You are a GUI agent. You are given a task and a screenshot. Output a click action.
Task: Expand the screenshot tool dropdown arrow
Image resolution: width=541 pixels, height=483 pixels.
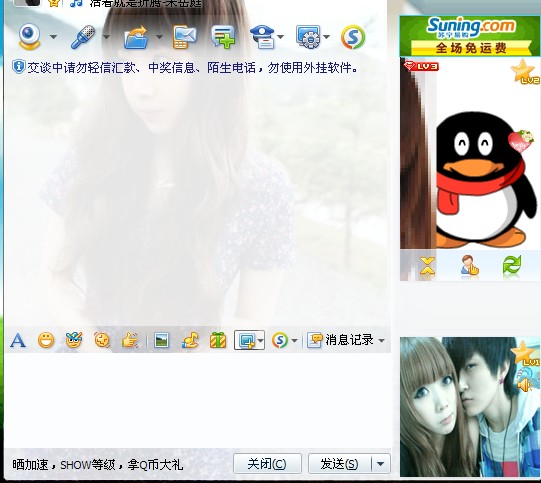[260, 341]
